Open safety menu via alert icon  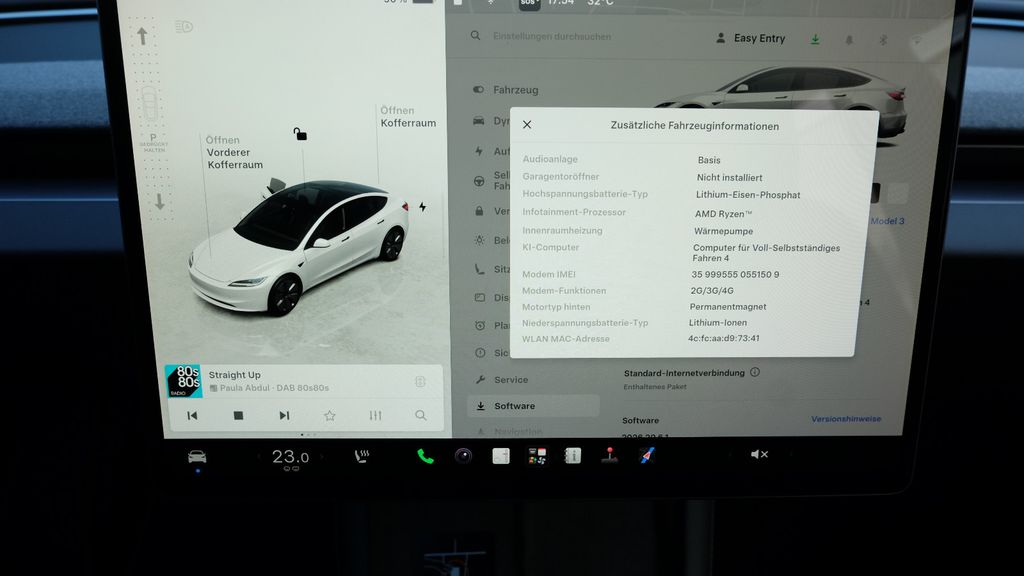coord(480,353)
